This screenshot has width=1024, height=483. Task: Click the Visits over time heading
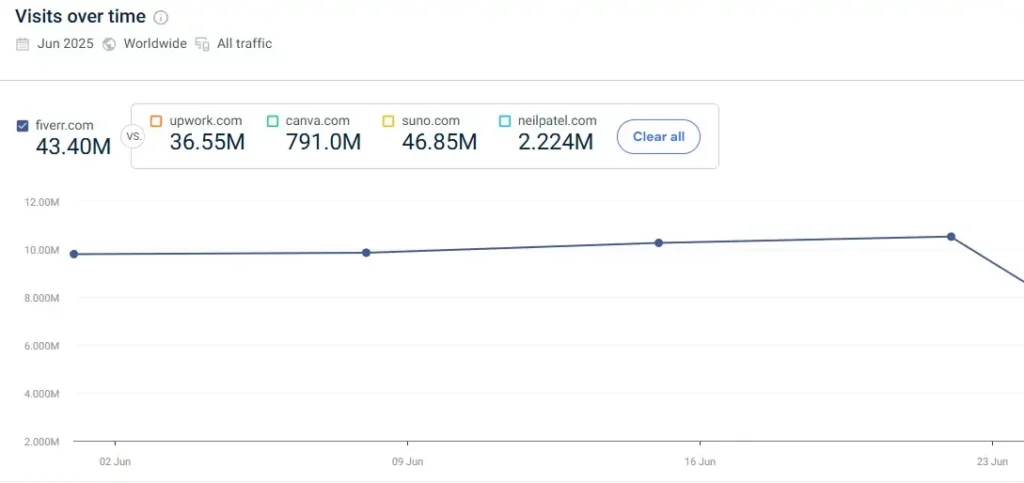point(81,17)
